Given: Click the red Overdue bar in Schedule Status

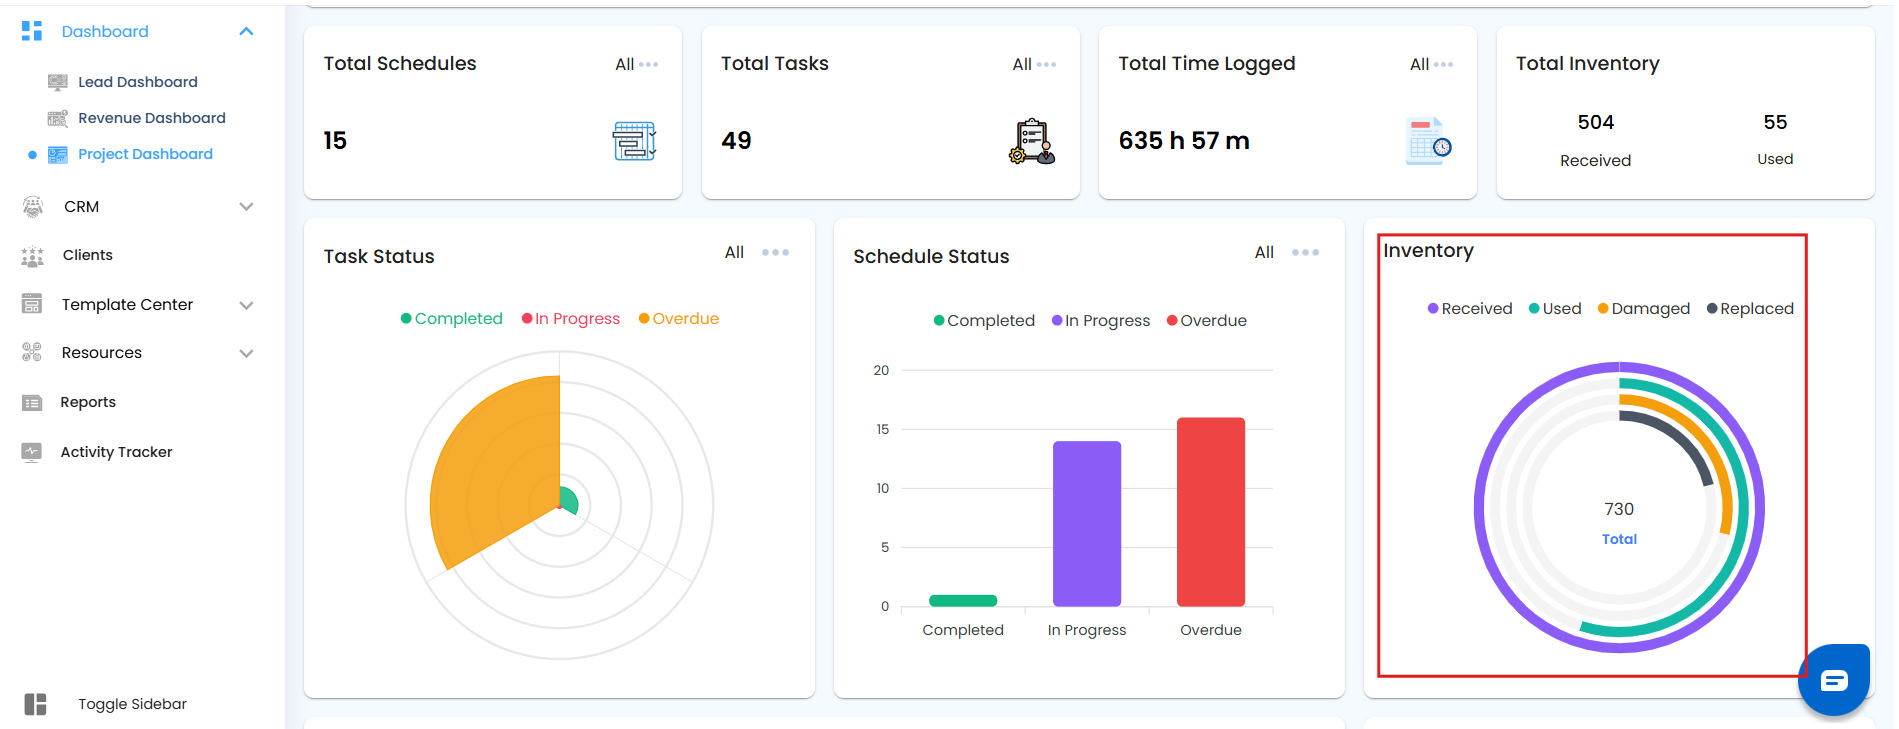Looking at the screenshot, I should click(1211, 512).
